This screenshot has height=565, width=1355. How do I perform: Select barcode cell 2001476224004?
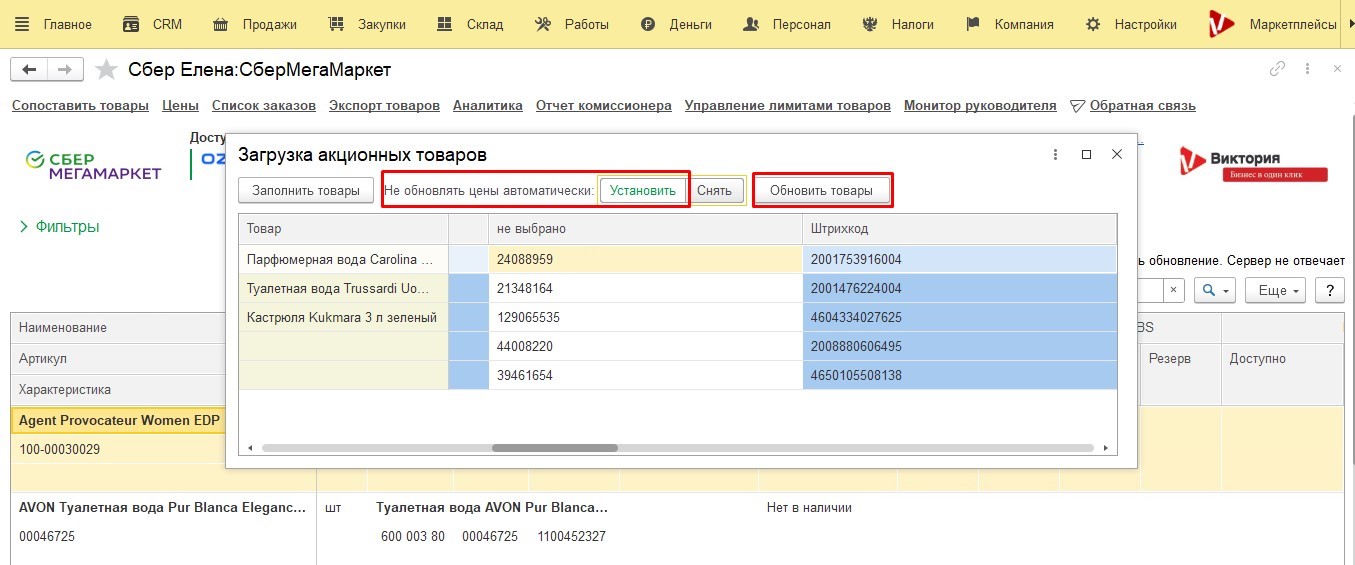click(x=959, y=289)
